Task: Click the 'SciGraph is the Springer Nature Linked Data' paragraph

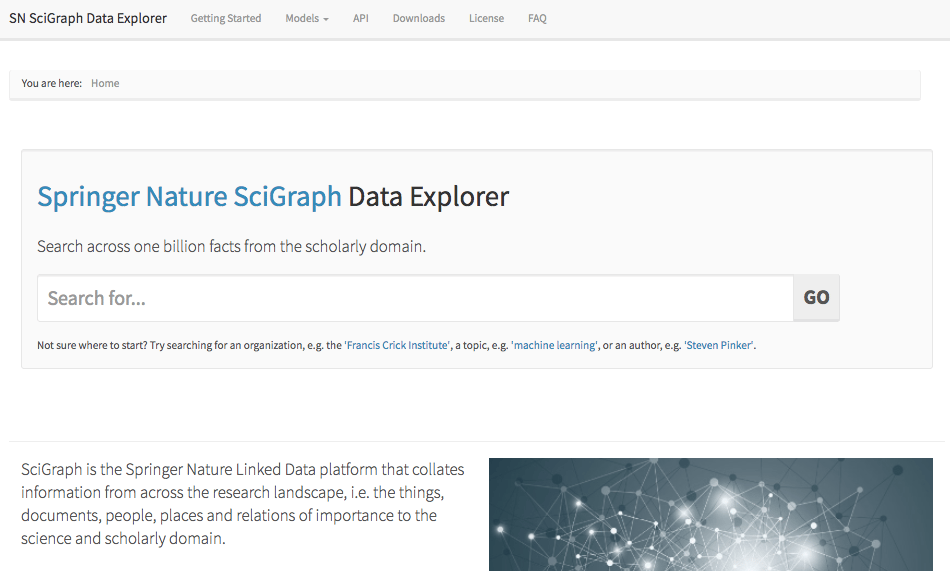Action: click(x=242, y=504)
